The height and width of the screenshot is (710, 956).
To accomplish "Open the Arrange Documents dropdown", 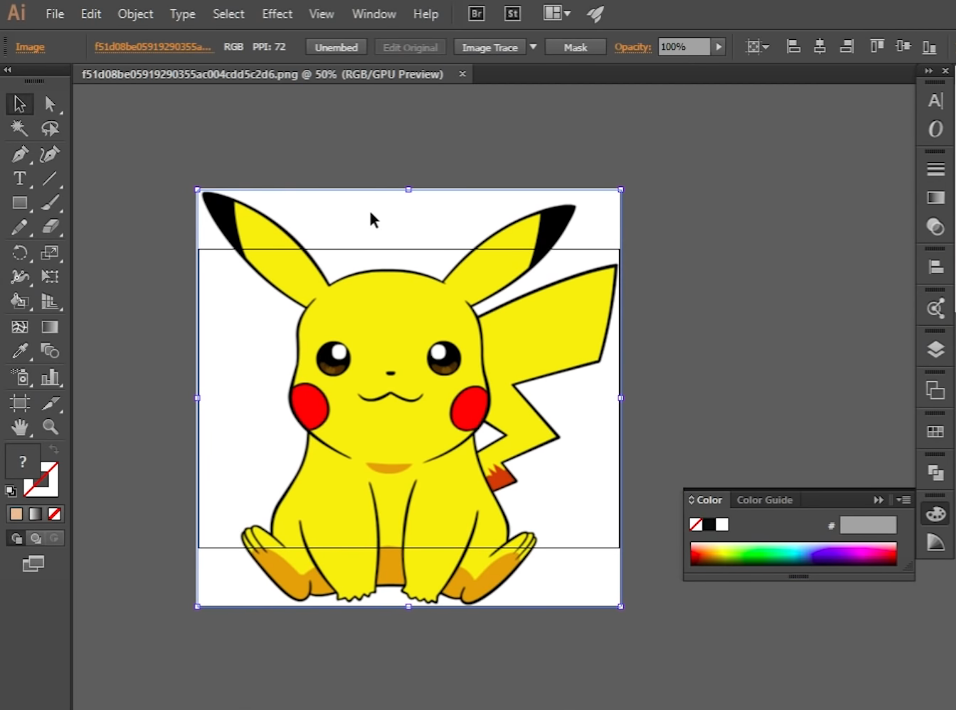I will [557, 13].
